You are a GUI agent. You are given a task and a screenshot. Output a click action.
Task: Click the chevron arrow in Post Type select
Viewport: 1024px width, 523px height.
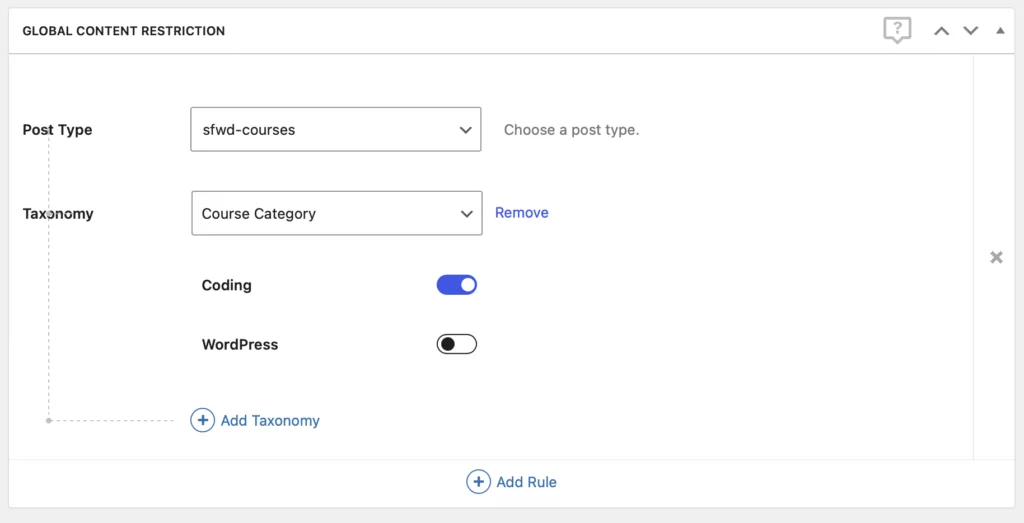pos(465,129)
